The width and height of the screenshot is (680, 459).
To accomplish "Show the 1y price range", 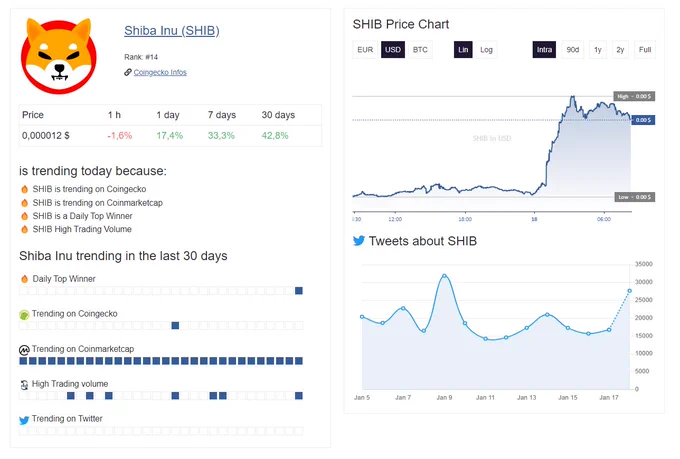I will pos(598,49).
